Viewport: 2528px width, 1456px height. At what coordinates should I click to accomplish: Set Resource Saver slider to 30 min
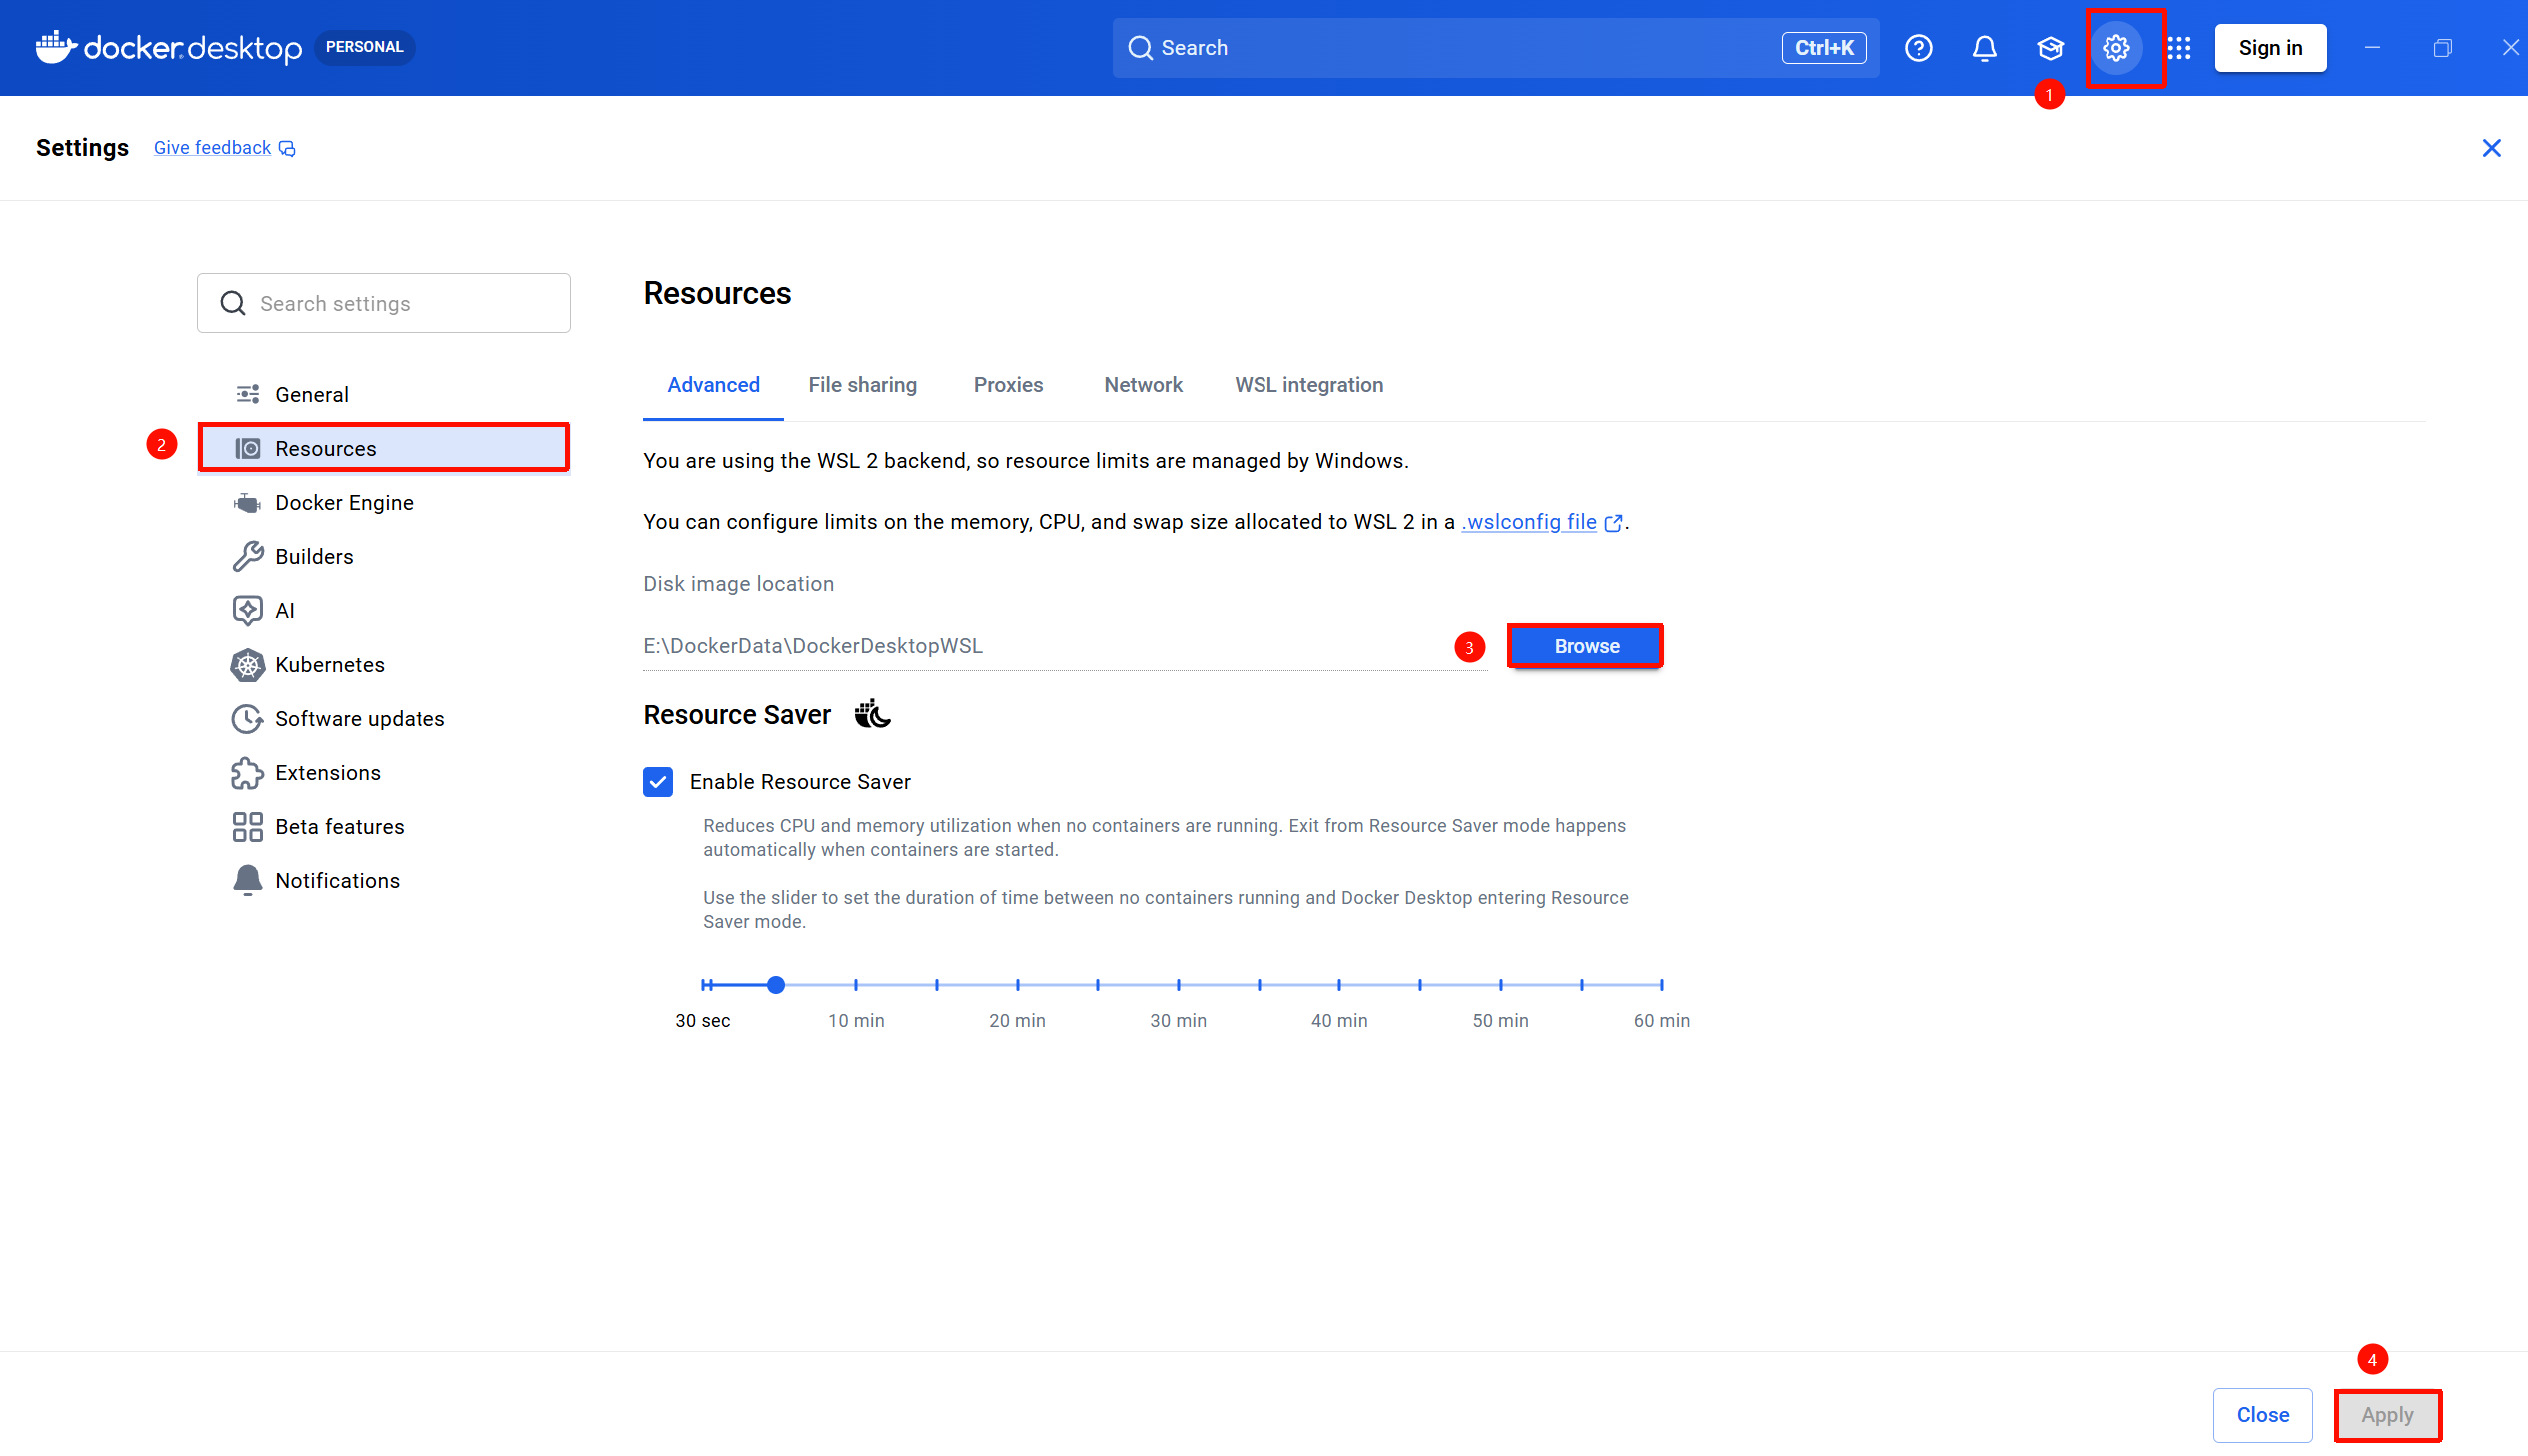click(1178, 985)
